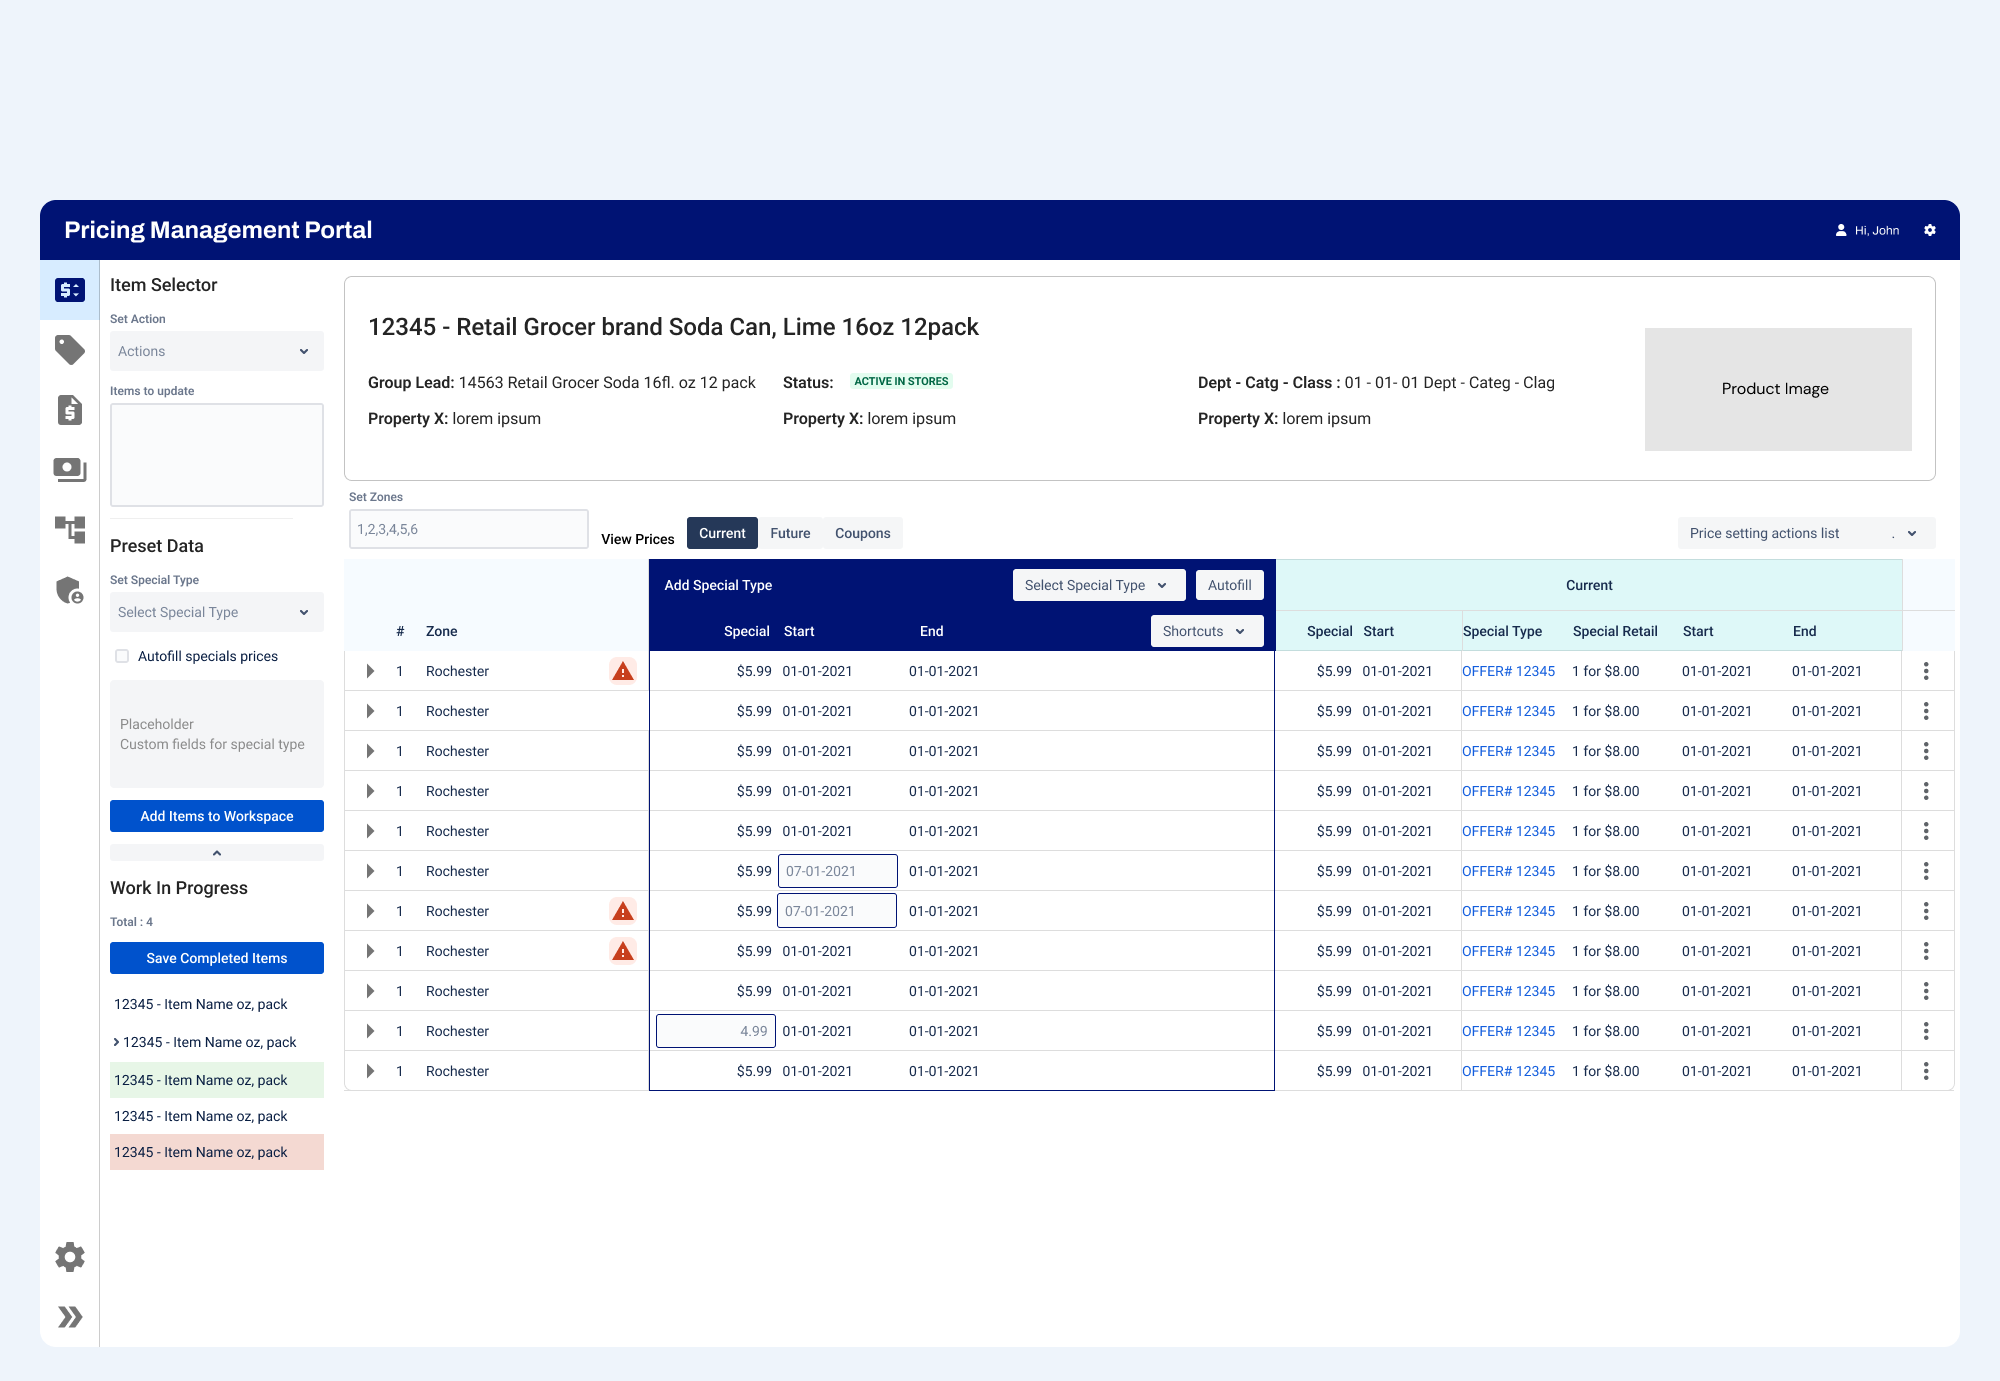Toggle Autofill specials prices checkbox
The height and width of the screenshot is (1381, 2000).
pyautogui.click(x=122, y=656)
